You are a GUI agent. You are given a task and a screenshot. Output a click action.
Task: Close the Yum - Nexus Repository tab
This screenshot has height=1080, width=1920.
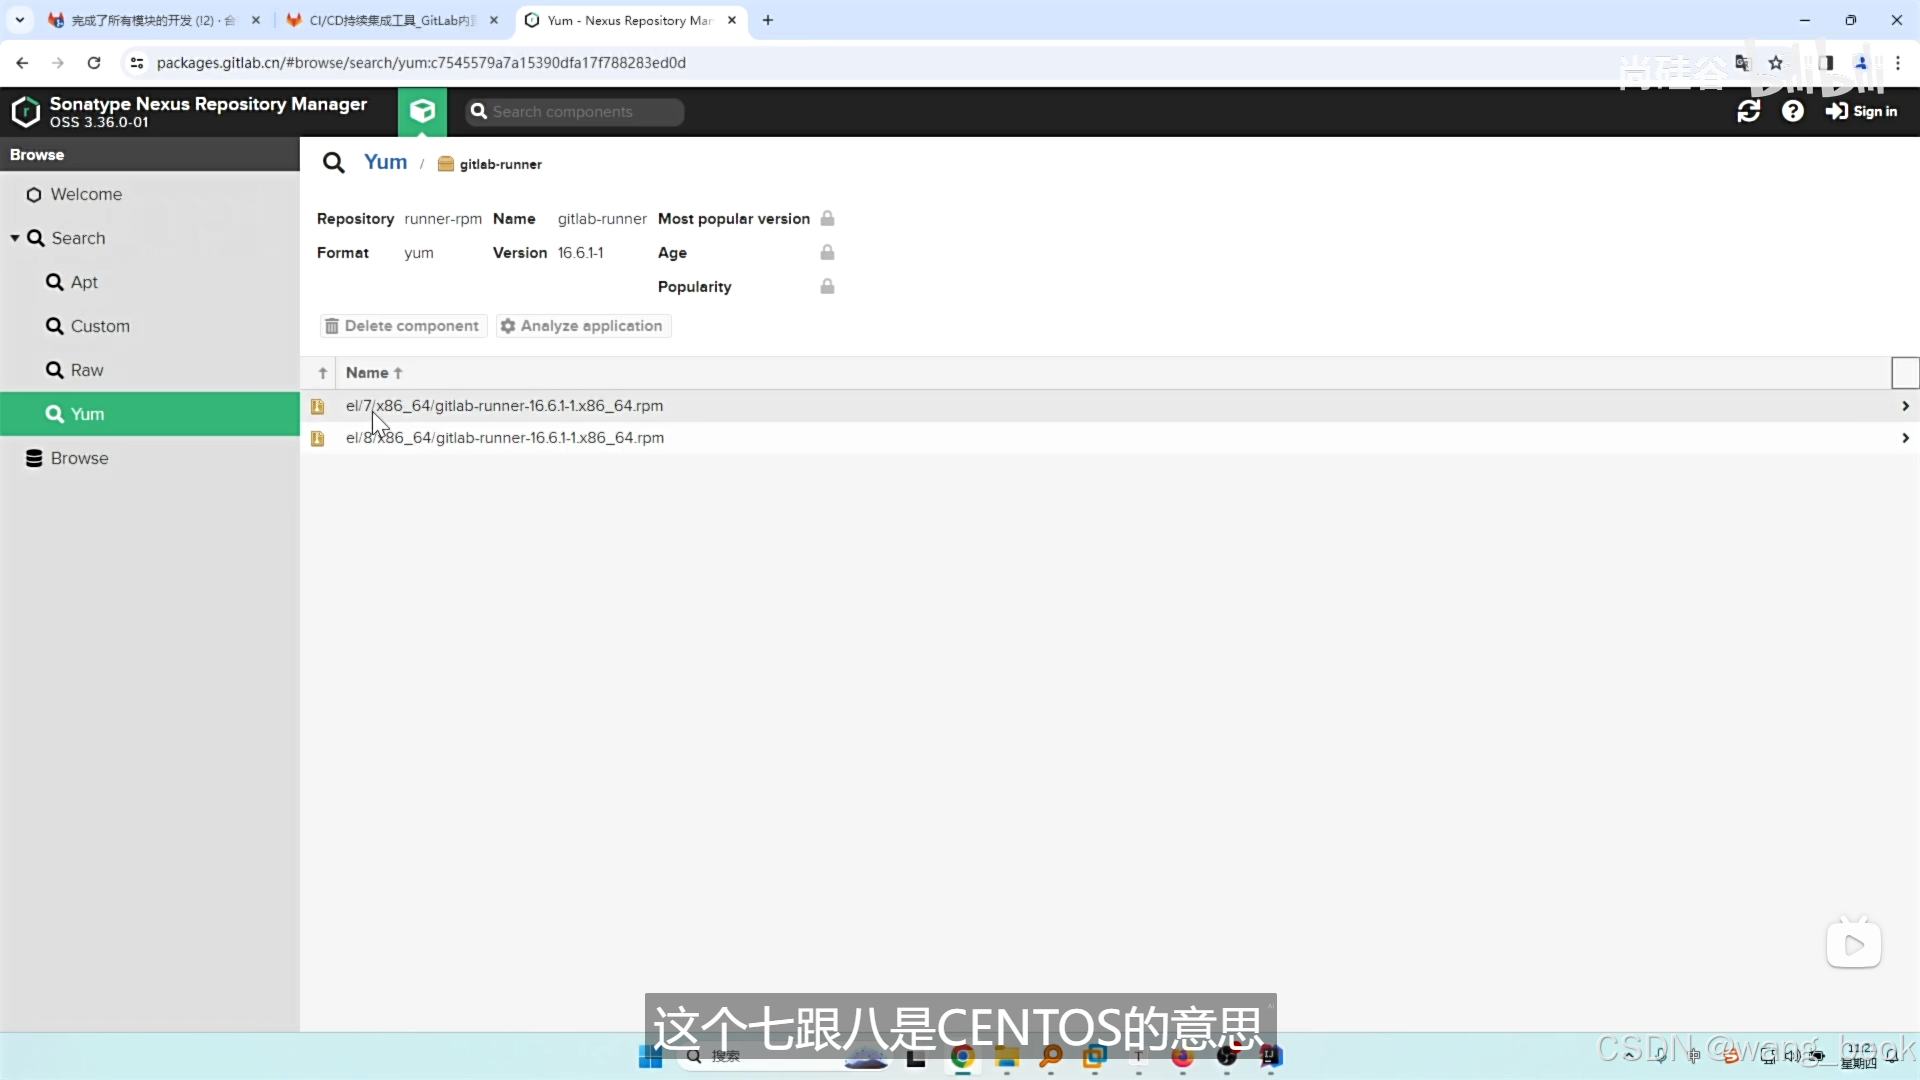(732, 20)
